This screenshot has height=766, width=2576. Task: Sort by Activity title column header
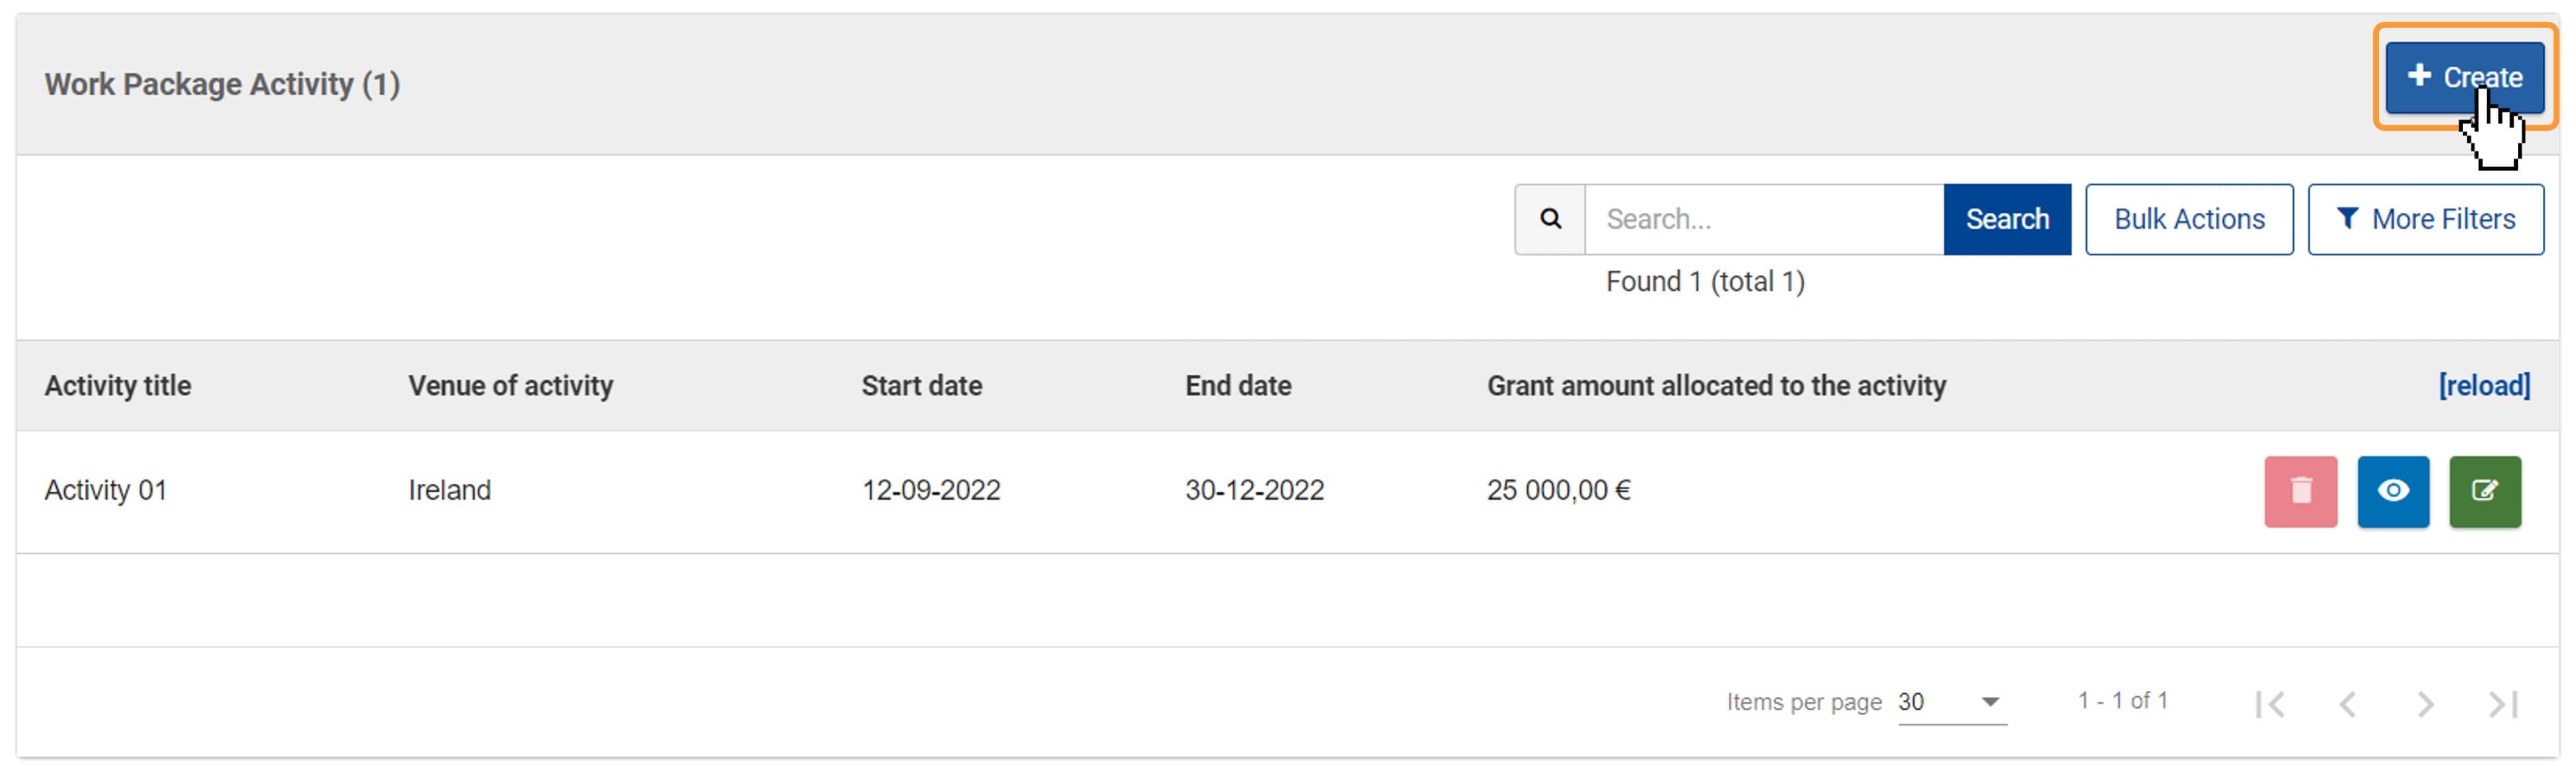(118, 386)
